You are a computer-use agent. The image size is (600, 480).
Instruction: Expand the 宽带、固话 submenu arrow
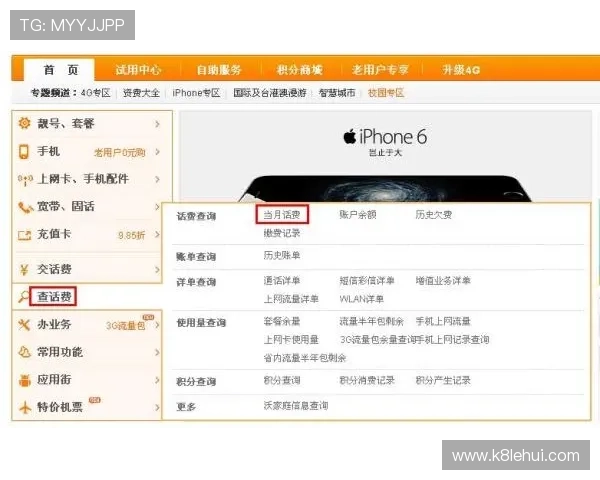pyautogui.click(x=157, y=207)
